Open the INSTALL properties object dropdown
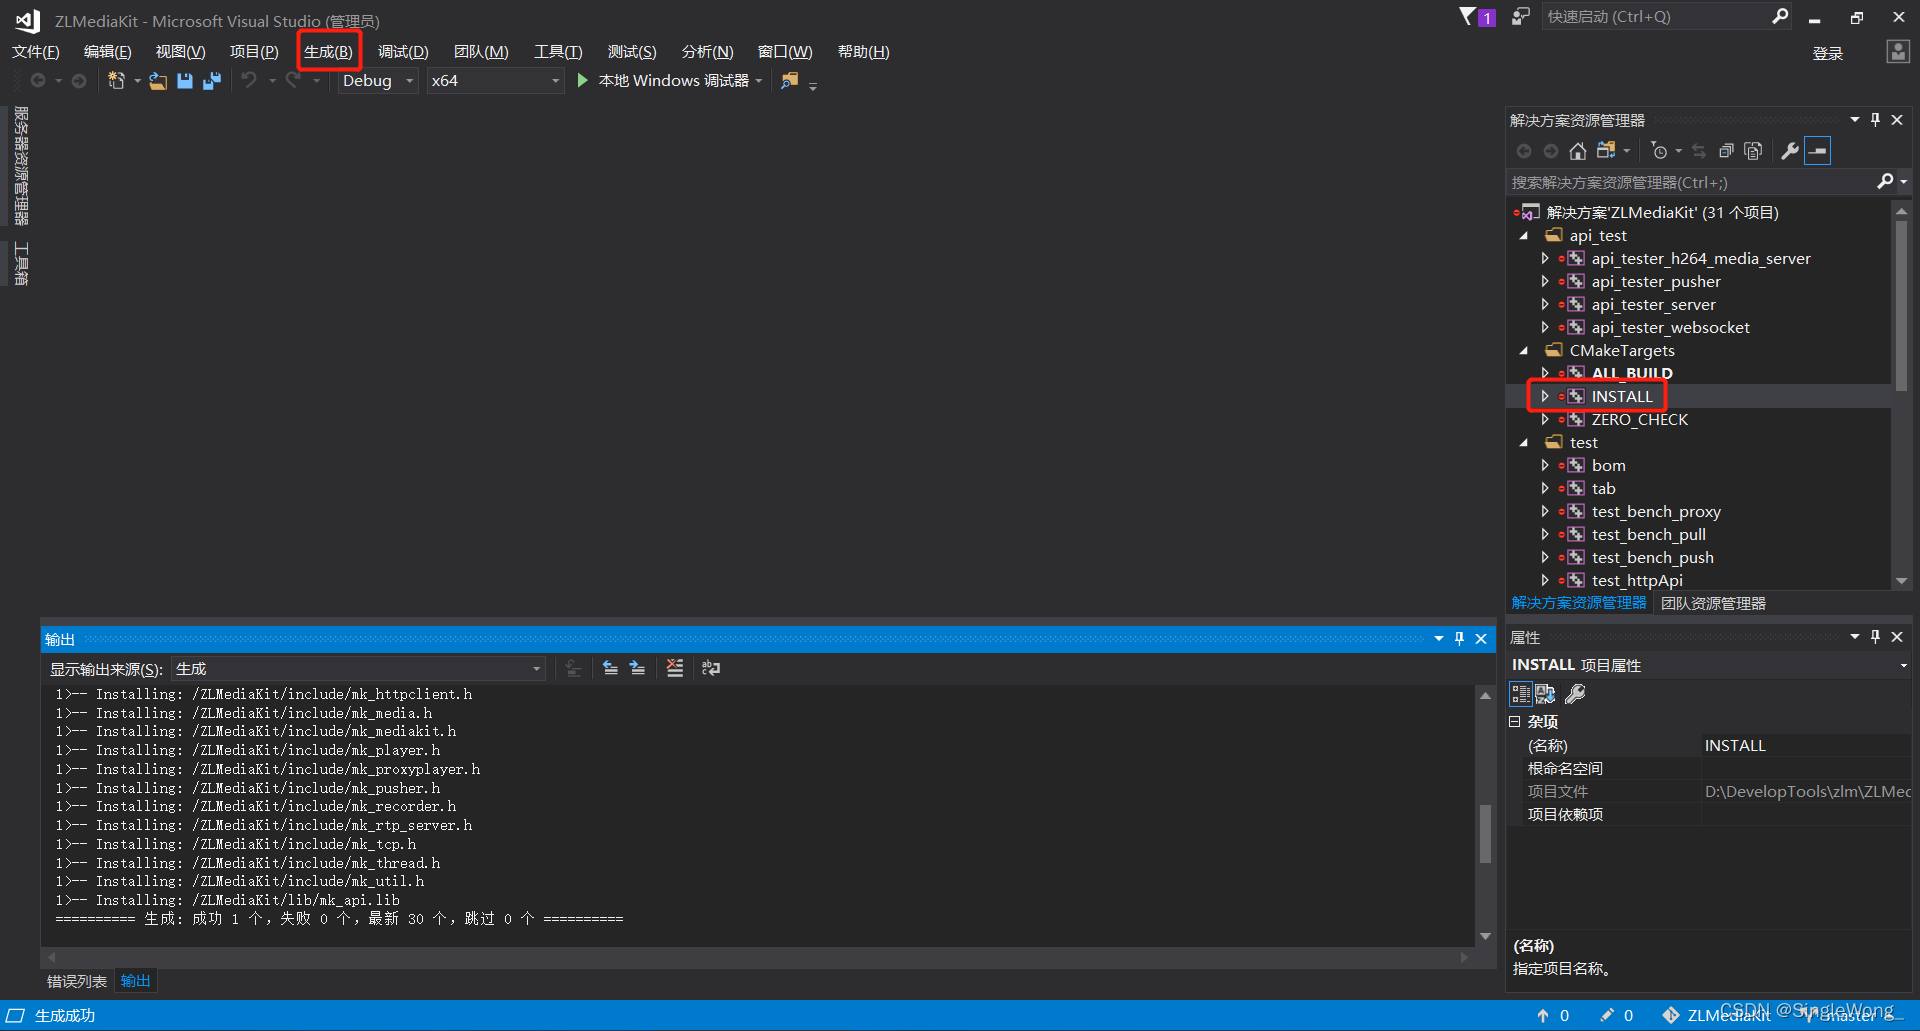 point(1903,665)
